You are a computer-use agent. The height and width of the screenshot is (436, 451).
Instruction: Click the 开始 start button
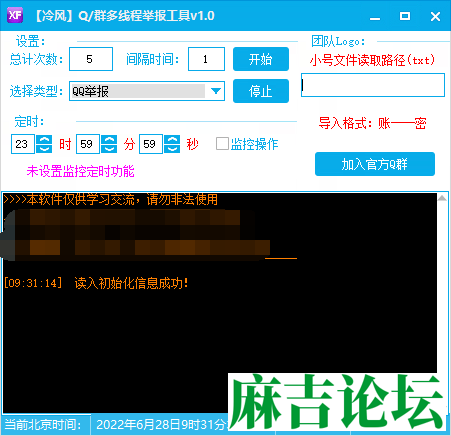(261, 59)
